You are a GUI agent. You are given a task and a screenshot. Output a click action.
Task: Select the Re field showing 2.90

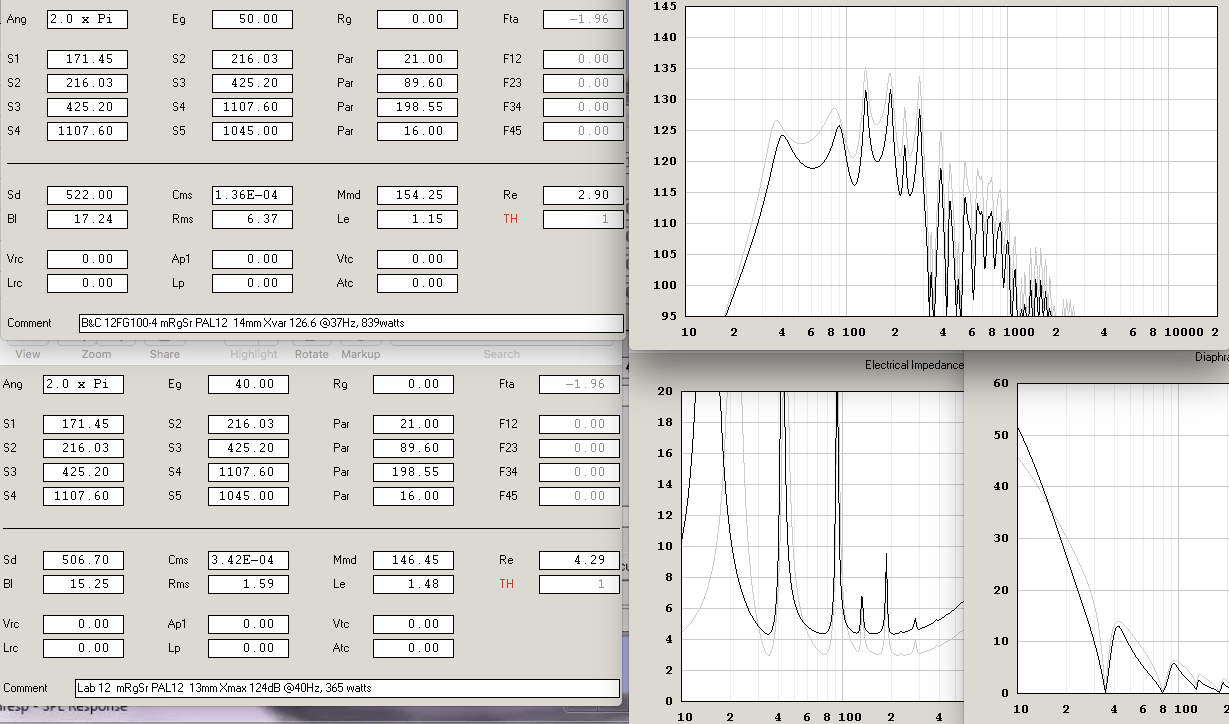(x=583, y=195)
